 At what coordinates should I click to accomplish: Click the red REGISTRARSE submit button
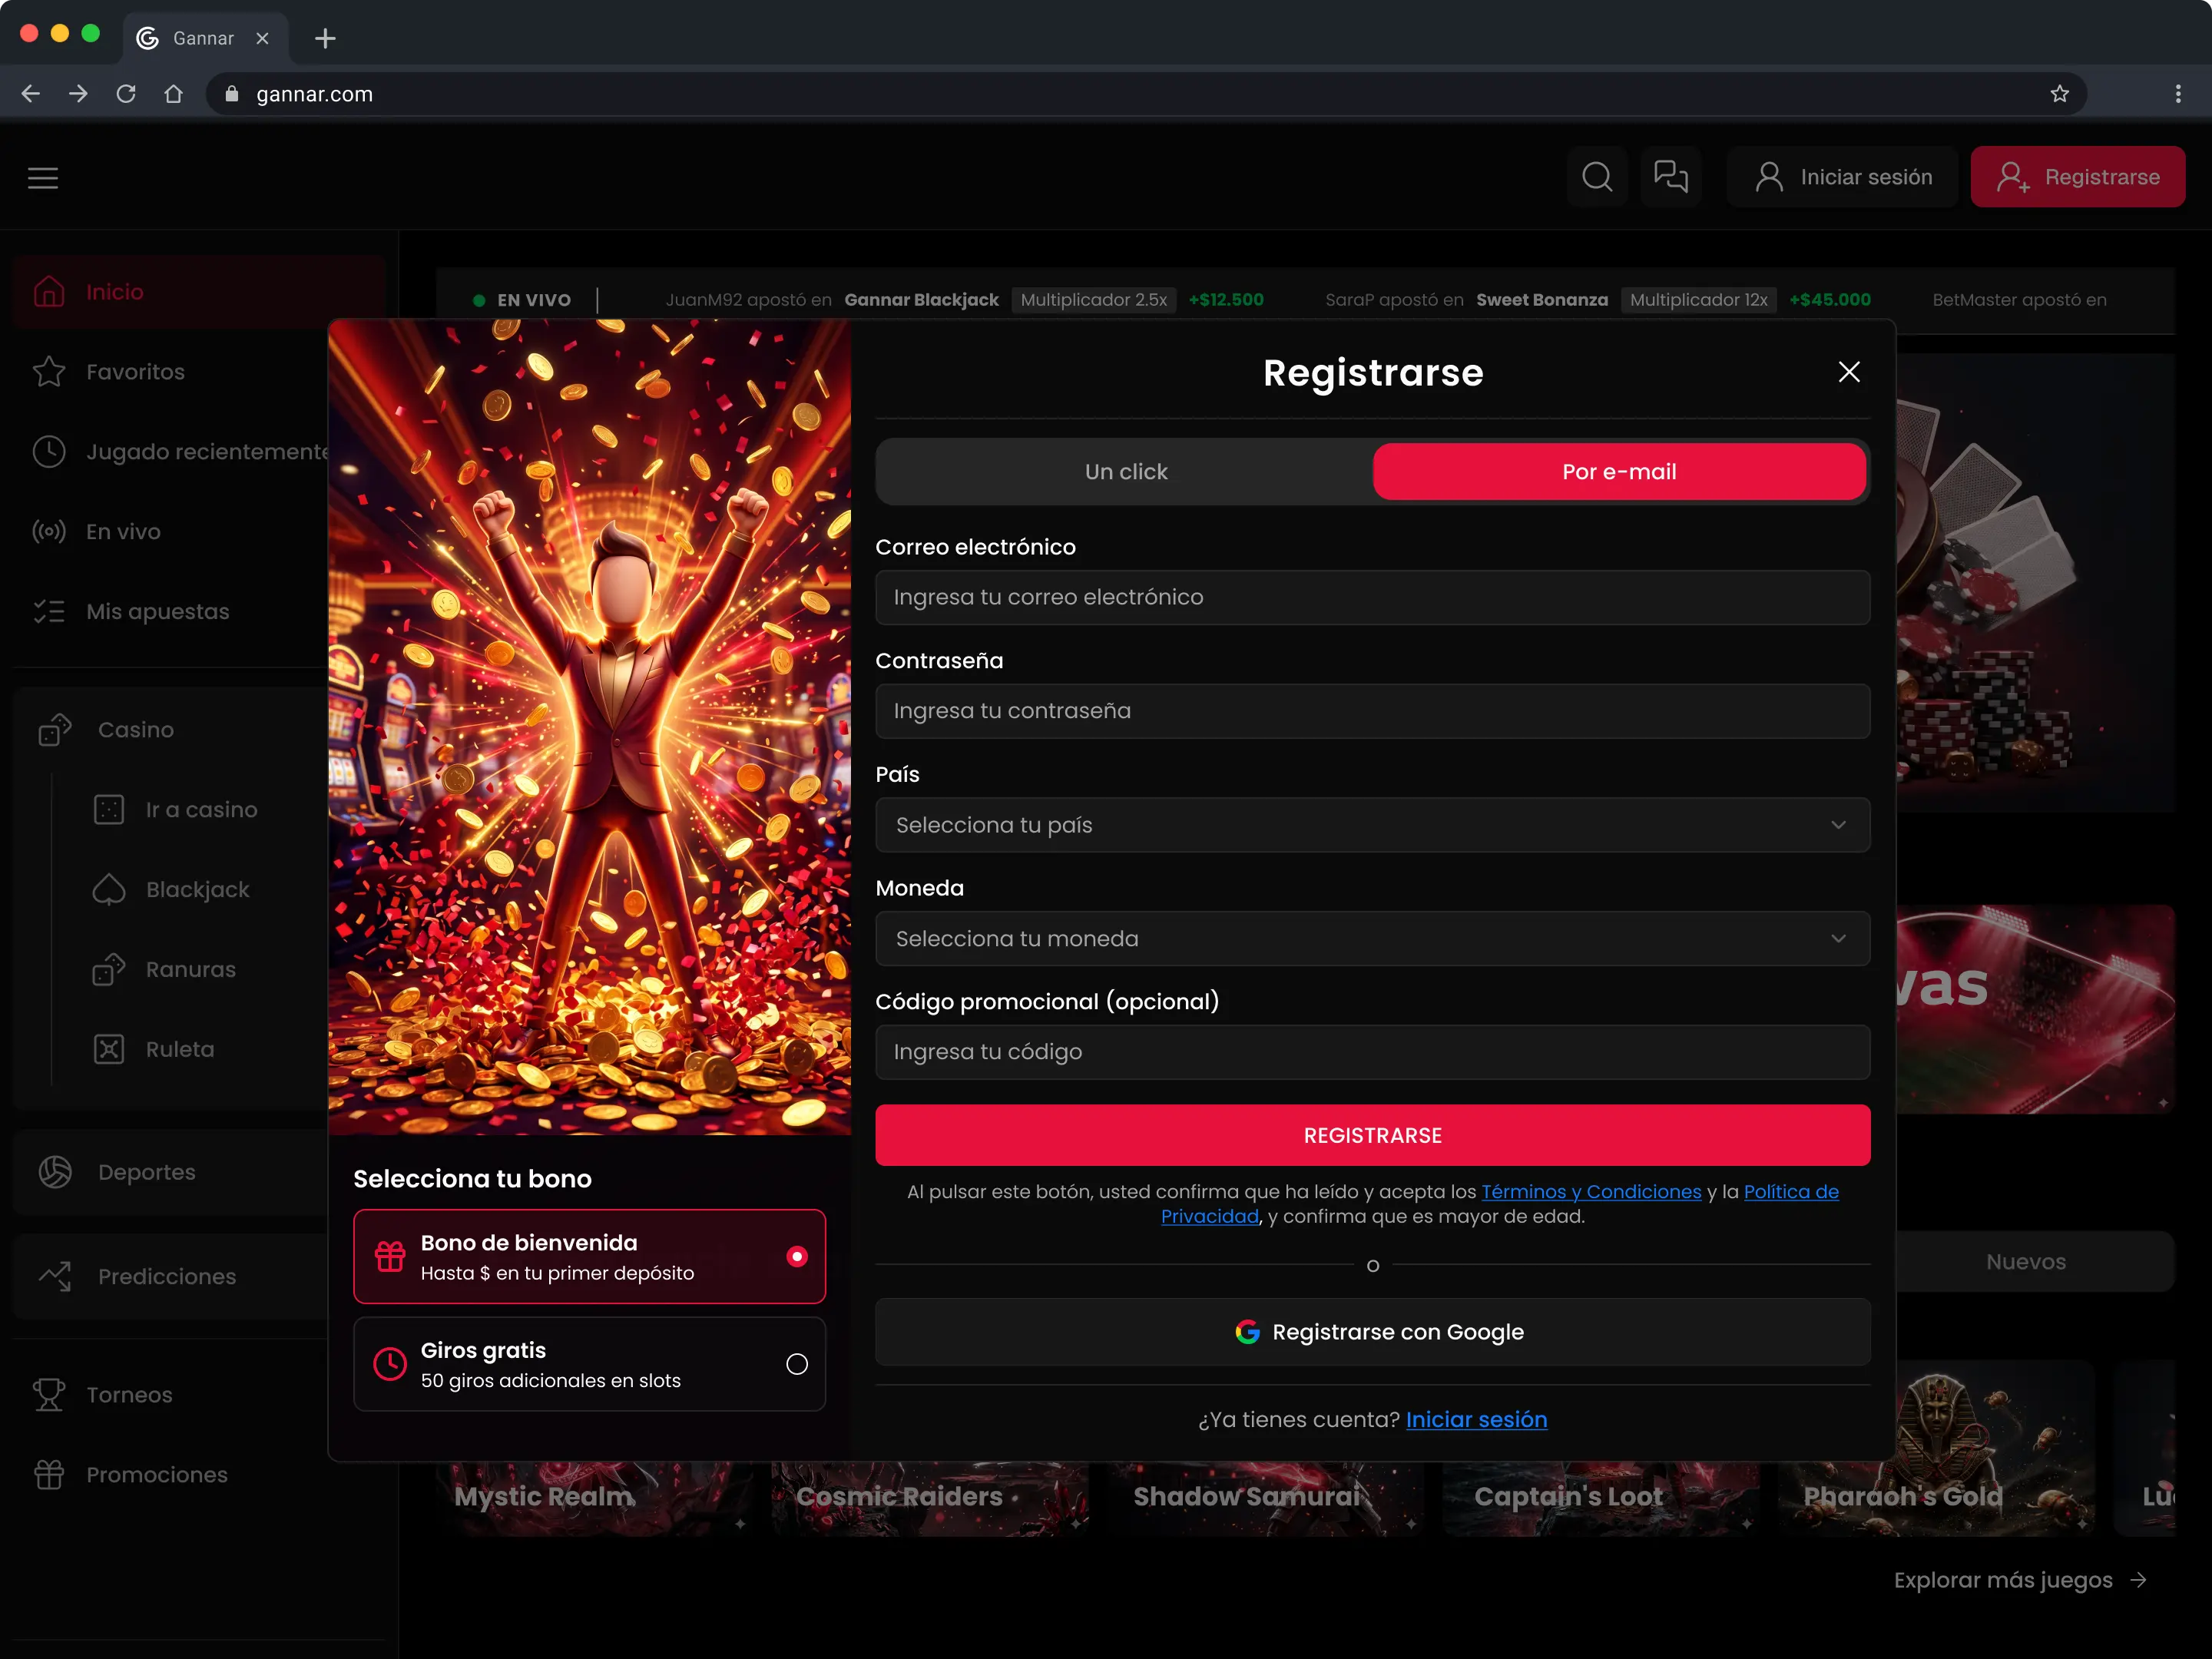[1372, 1135]
